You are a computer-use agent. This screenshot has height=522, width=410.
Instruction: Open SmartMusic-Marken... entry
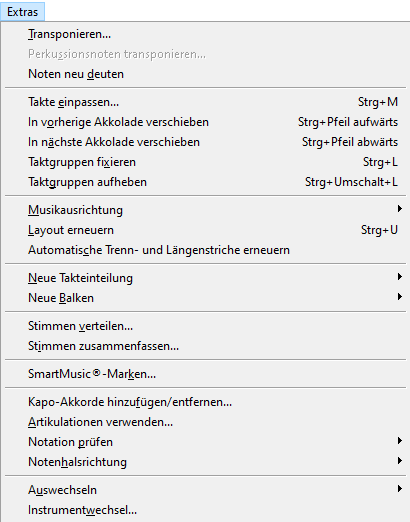pos(205,374)
